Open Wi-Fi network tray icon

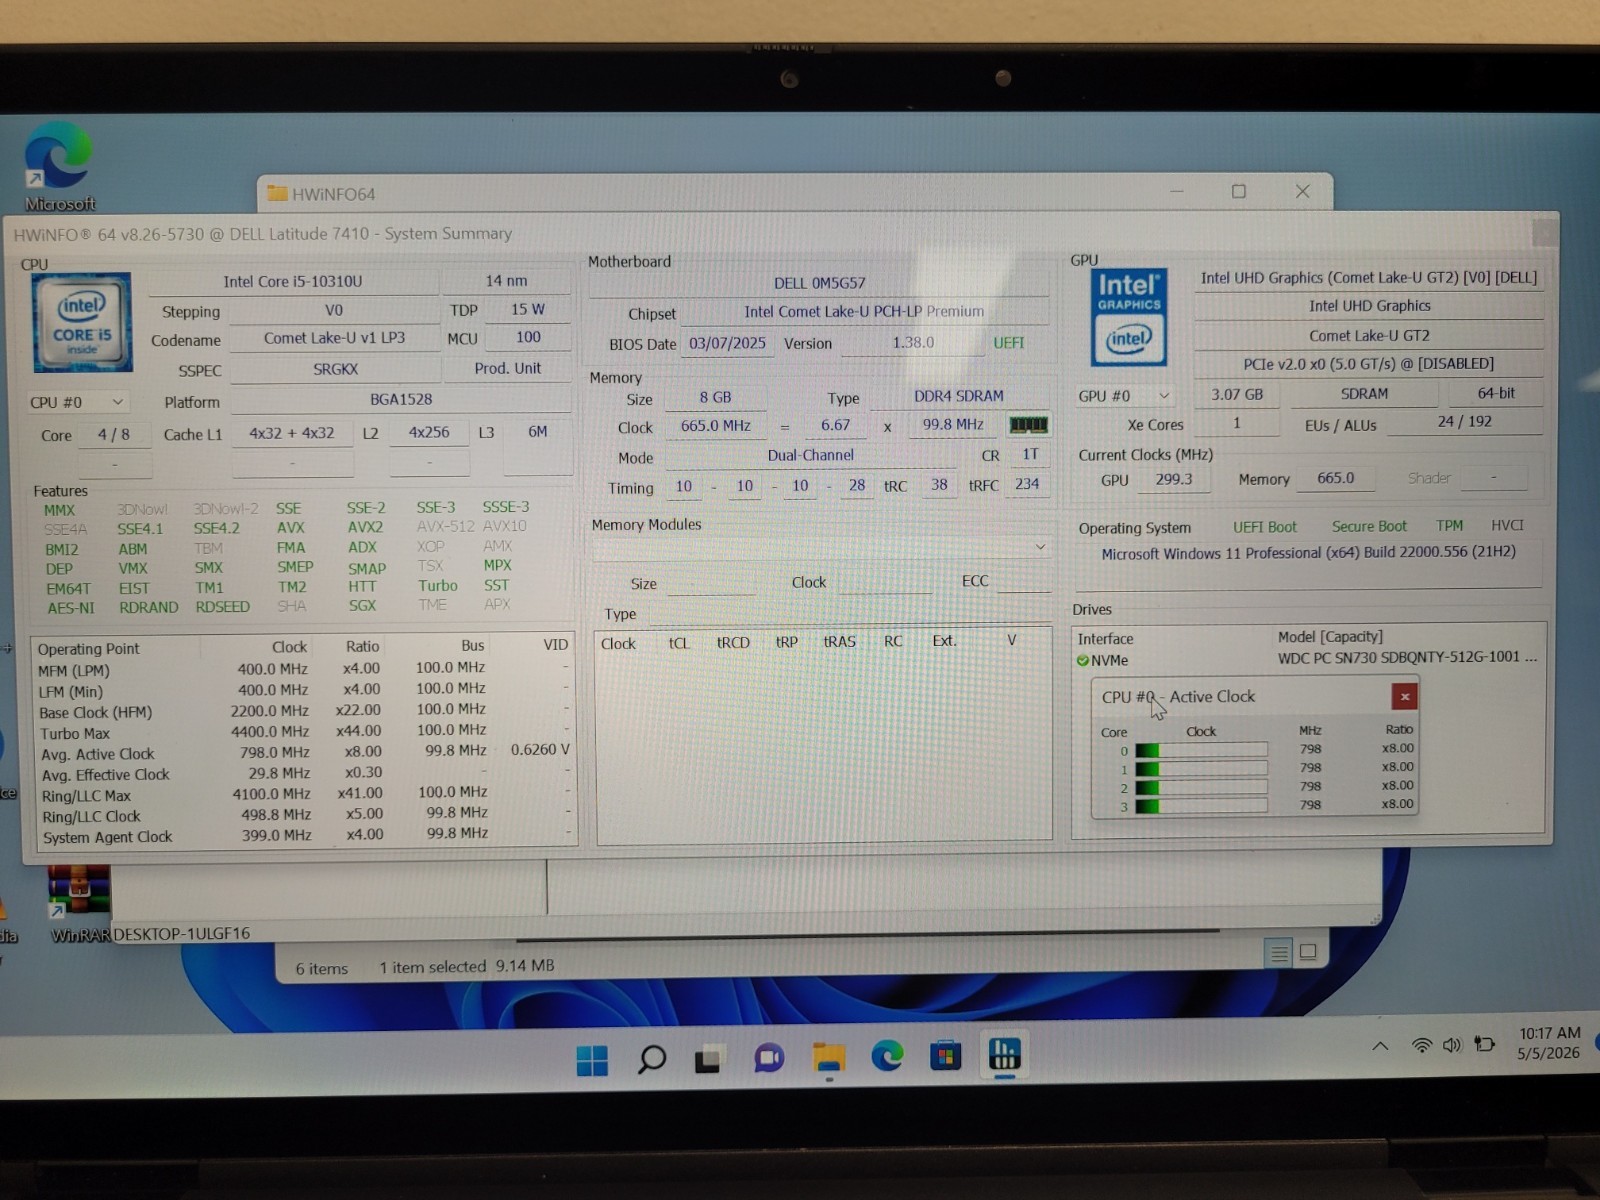coord(1421,1045)
